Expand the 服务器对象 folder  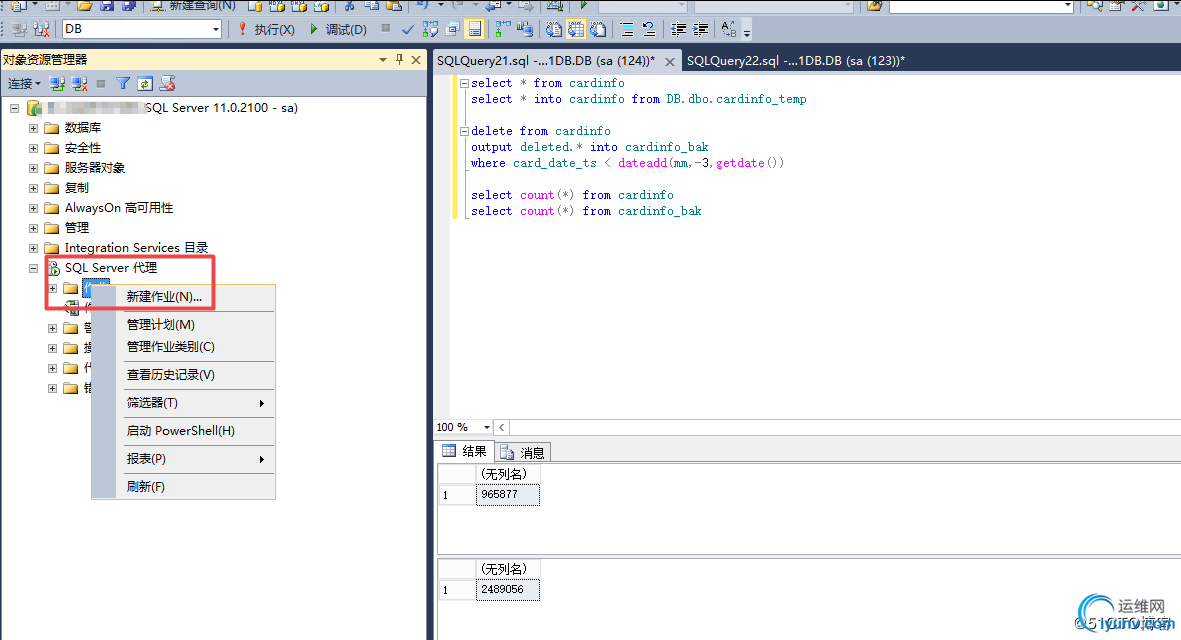coord(33,168)
